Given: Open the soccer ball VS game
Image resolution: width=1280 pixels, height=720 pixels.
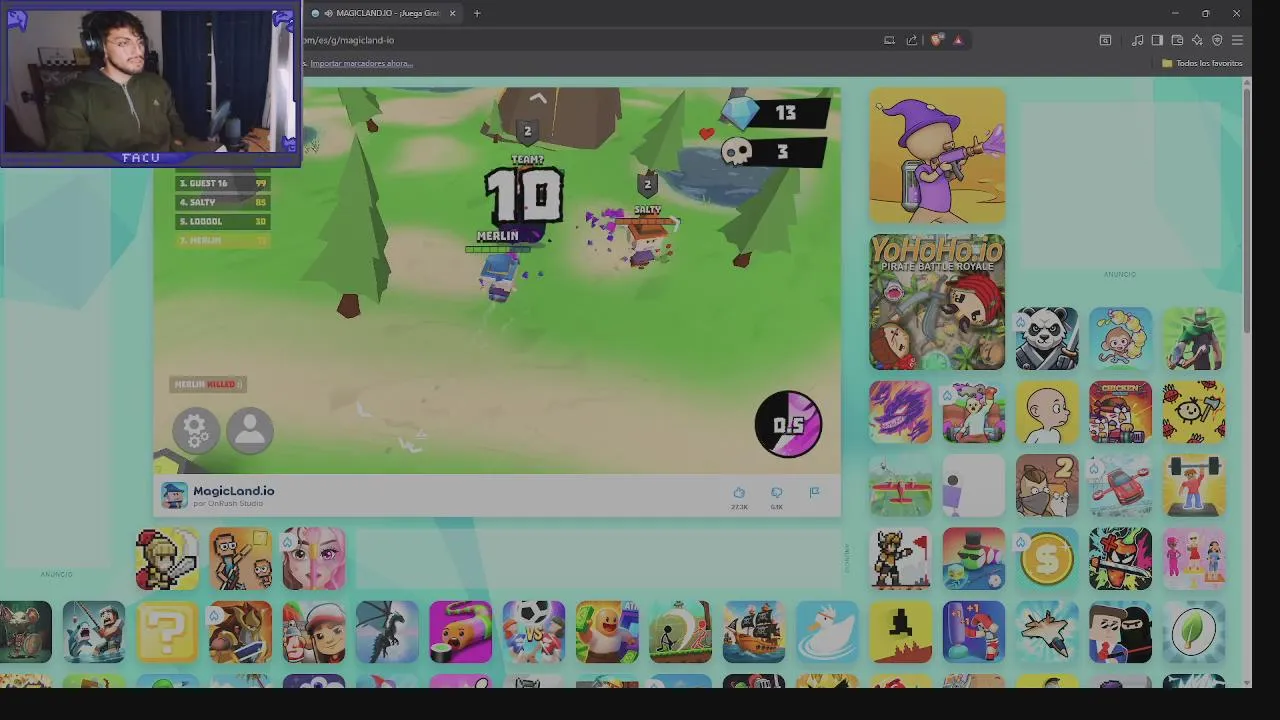Looking at the screenshot, I should [534, 632].
